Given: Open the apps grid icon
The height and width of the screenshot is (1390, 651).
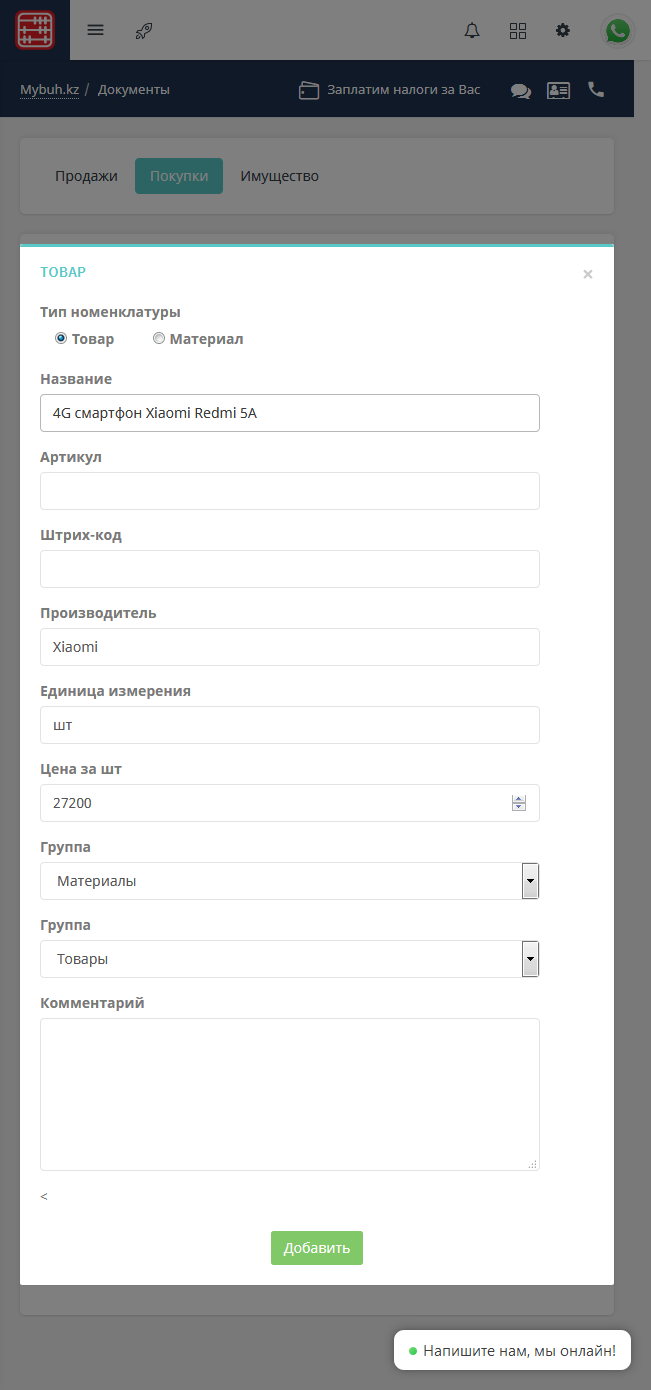Looking at the screenshot, I should click(x=518, y=30).
